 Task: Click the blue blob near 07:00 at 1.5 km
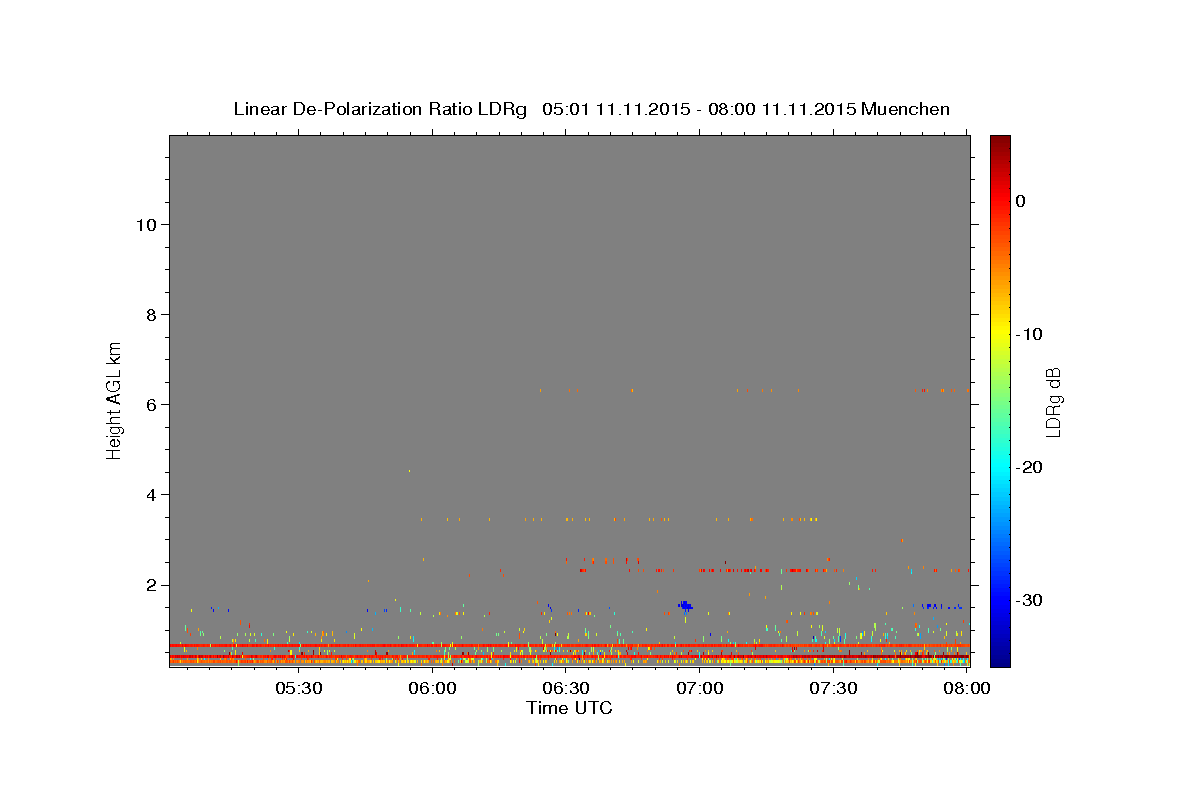[x=685, y=605]
